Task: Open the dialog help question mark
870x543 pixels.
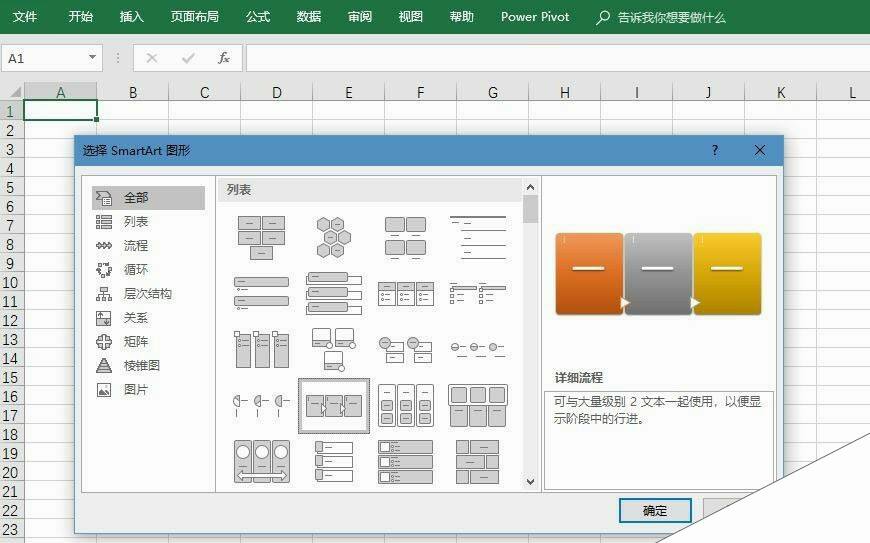Action: pos(714,150)
